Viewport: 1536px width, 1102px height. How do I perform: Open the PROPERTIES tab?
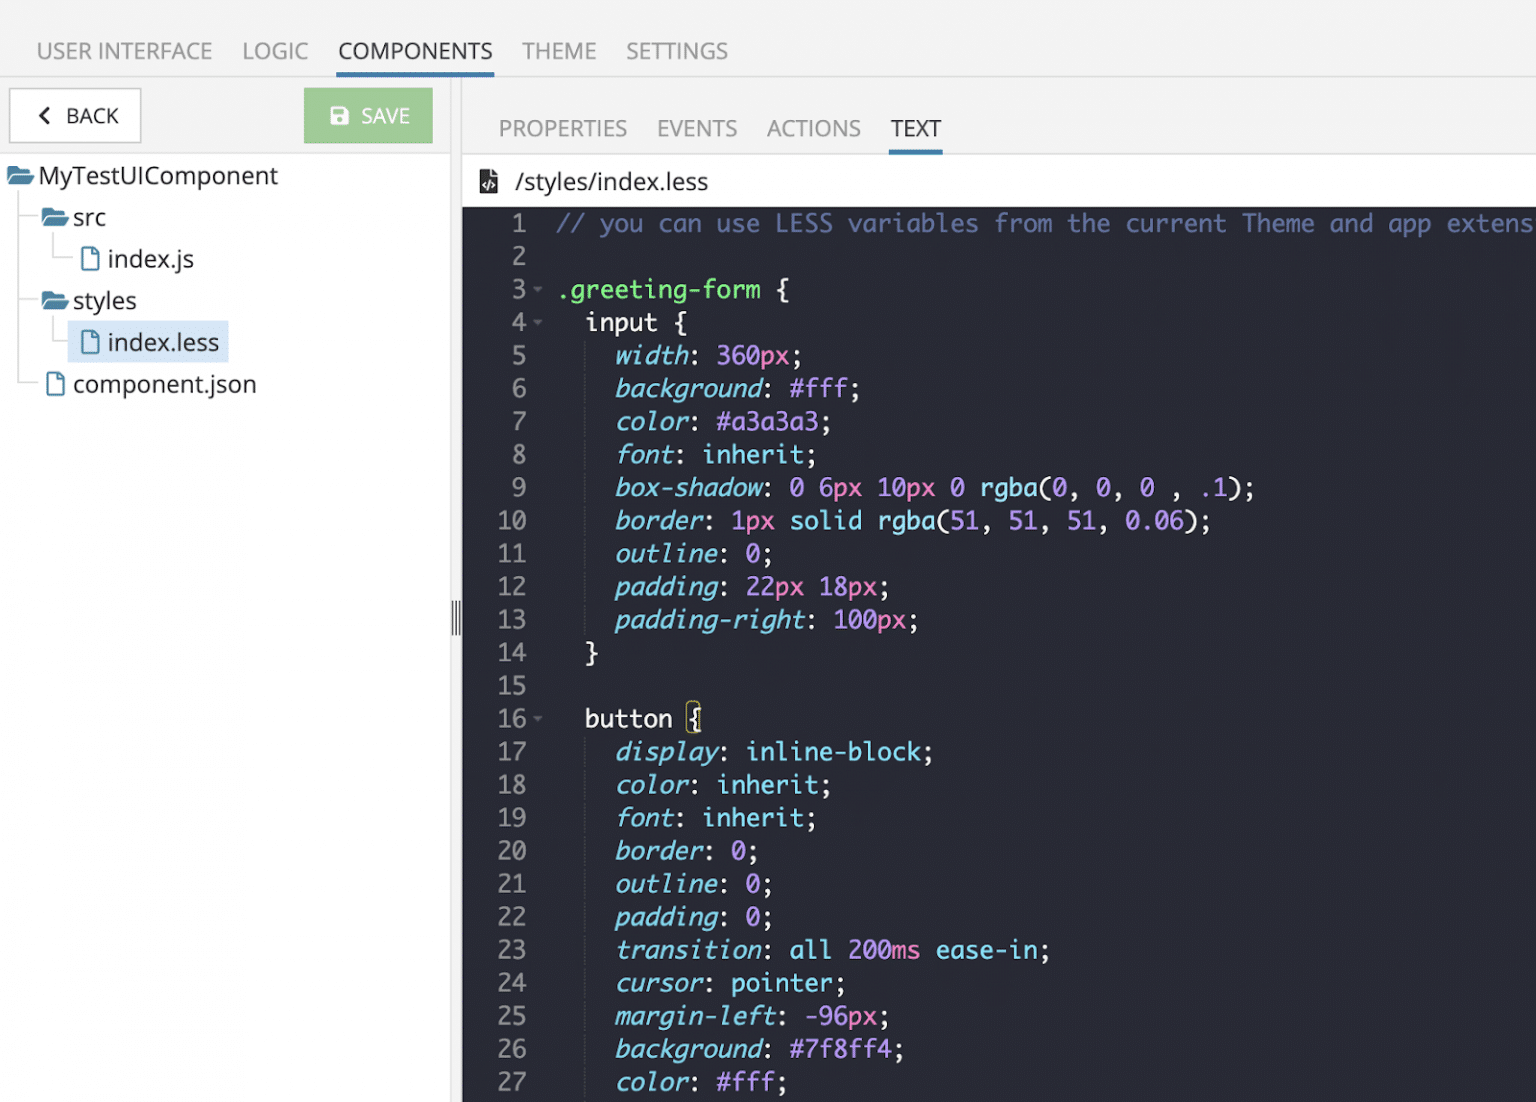point(562,128)
